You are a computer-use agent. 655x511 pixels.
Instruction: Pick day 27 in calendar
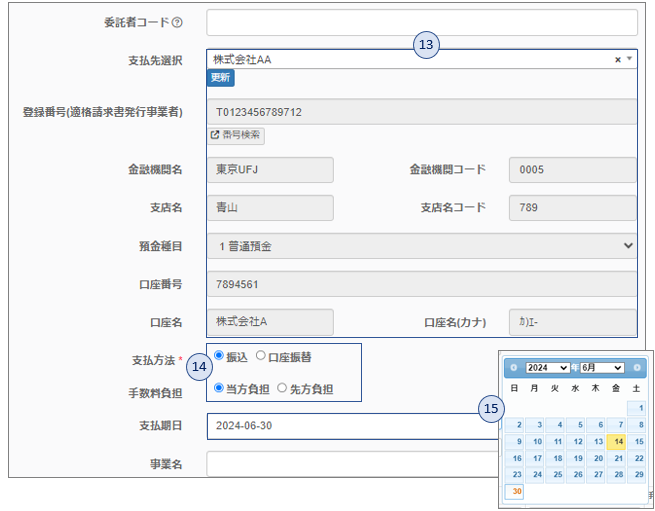(x=596, y=475)
